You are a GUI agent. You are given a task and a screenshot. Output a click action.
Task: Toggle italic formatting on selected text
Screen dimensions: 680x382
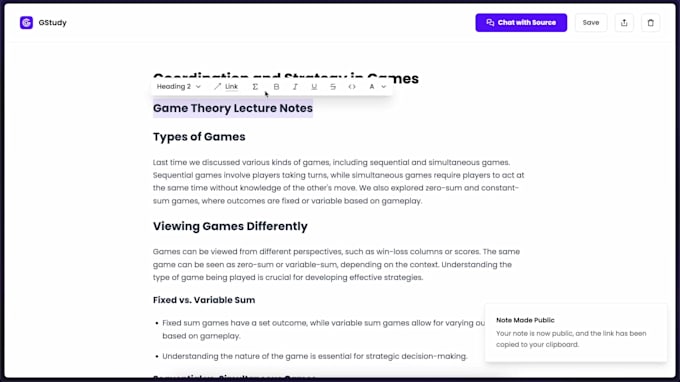tap(295, 87)
